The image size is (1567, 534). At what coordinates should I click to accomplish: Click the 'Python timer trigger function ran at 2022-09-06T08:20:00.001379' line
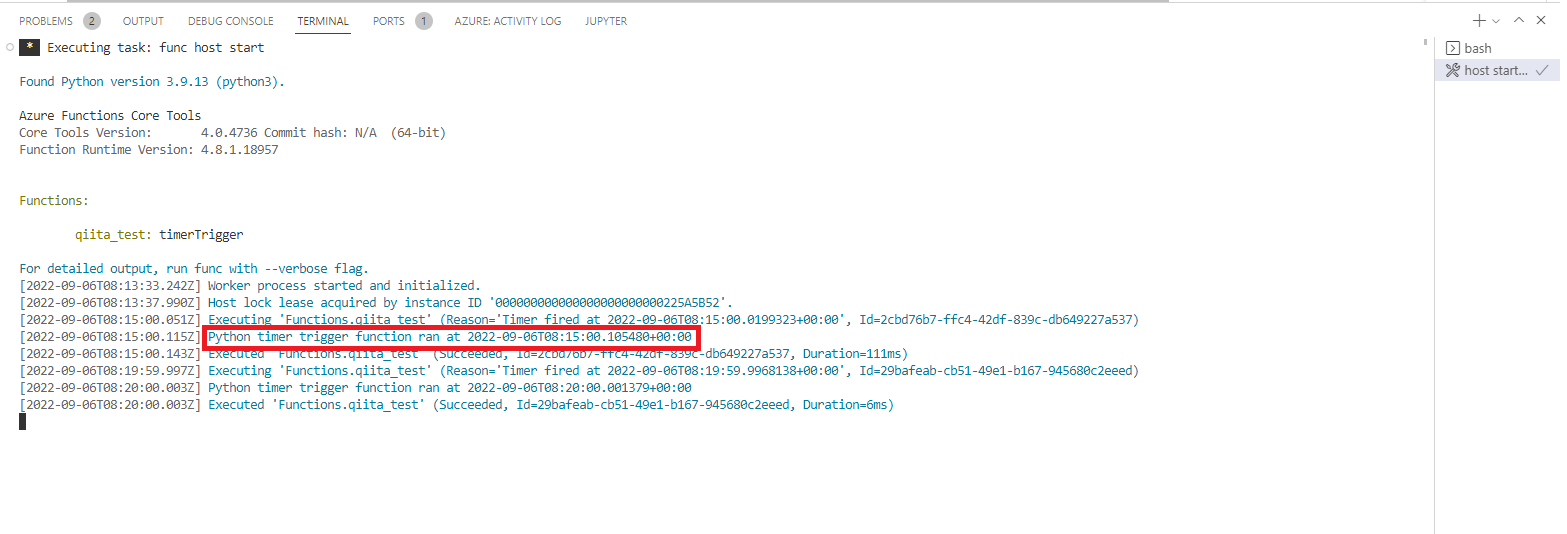coord(355,387)
